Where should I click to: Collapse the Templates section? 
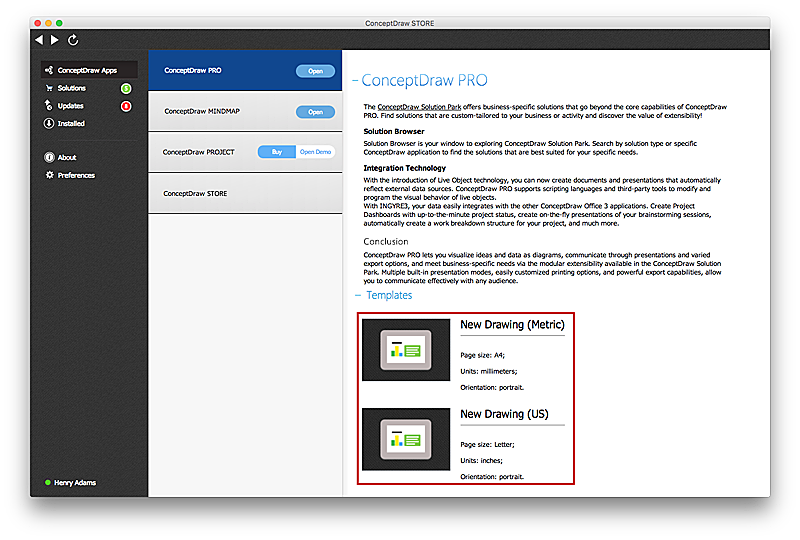358,295
